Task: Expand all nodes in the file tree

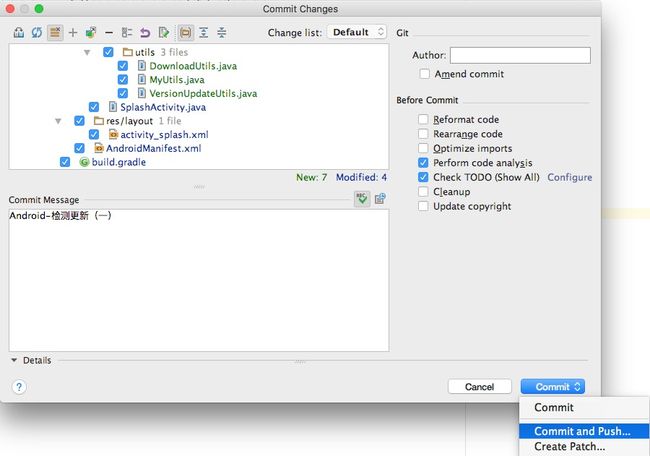Action: click(204, 32)
